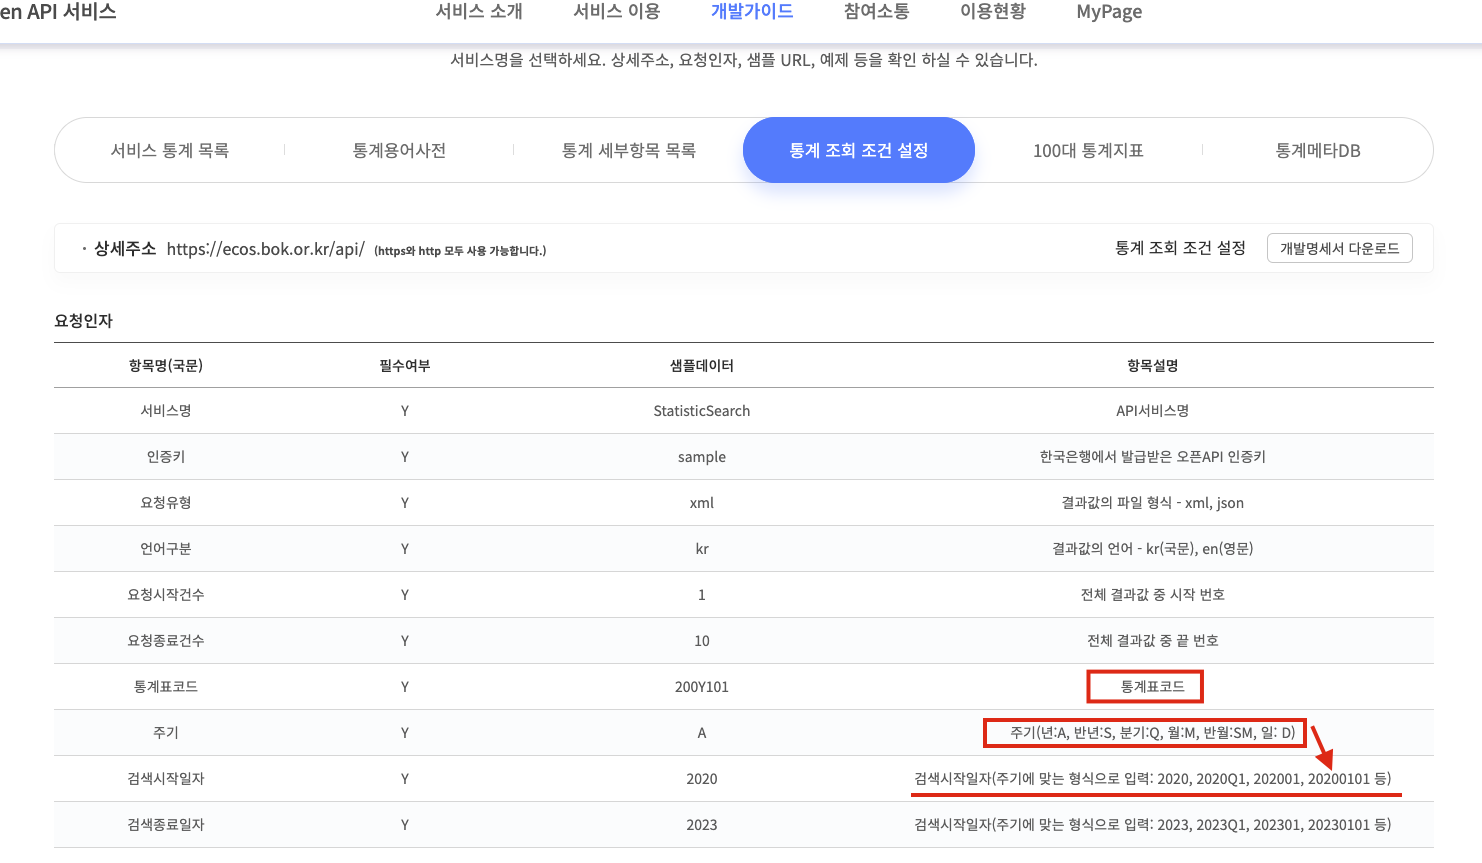Click the sample value 10 in 요청종료건수 row
Screen dimensions: 1482x863
[702, 641]
